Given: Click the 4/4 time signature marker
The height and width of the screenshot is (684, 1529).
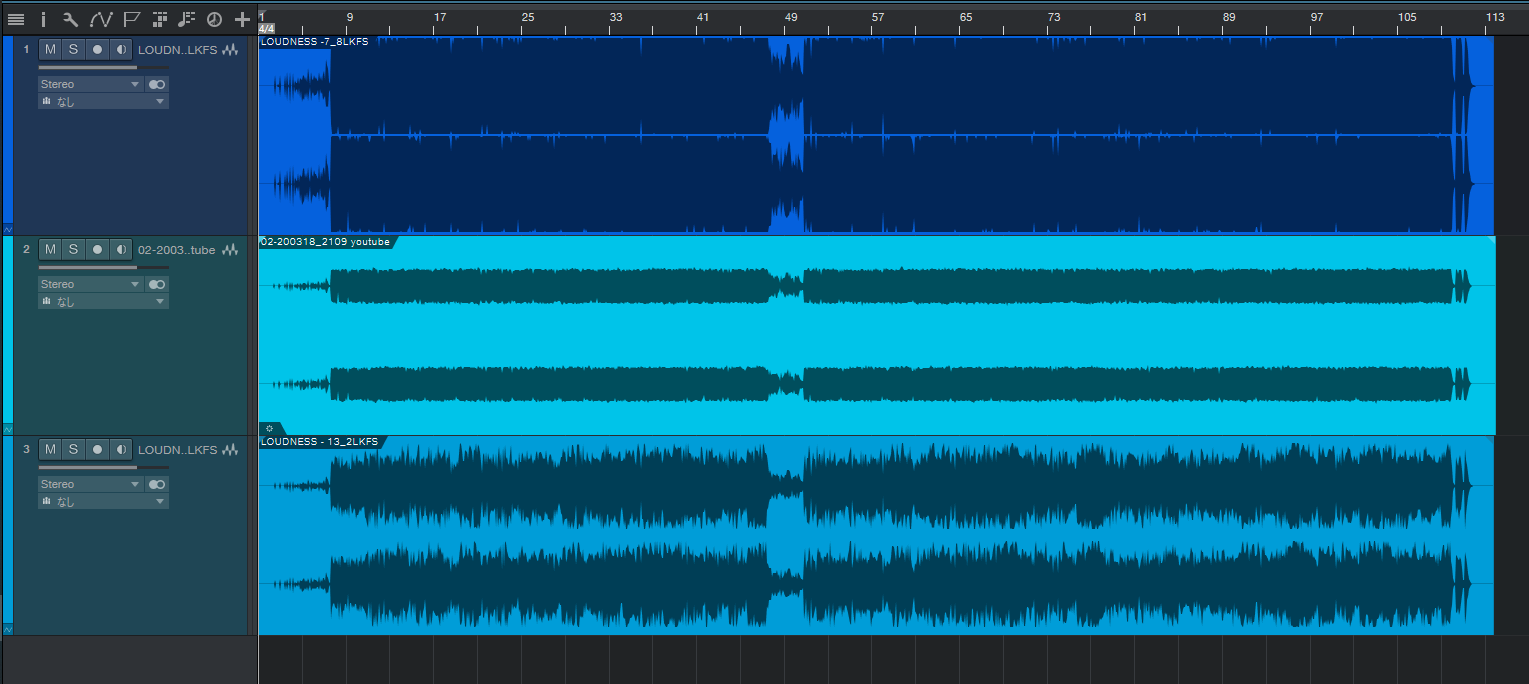Looking at the screenshot, I should click(266, 29).
